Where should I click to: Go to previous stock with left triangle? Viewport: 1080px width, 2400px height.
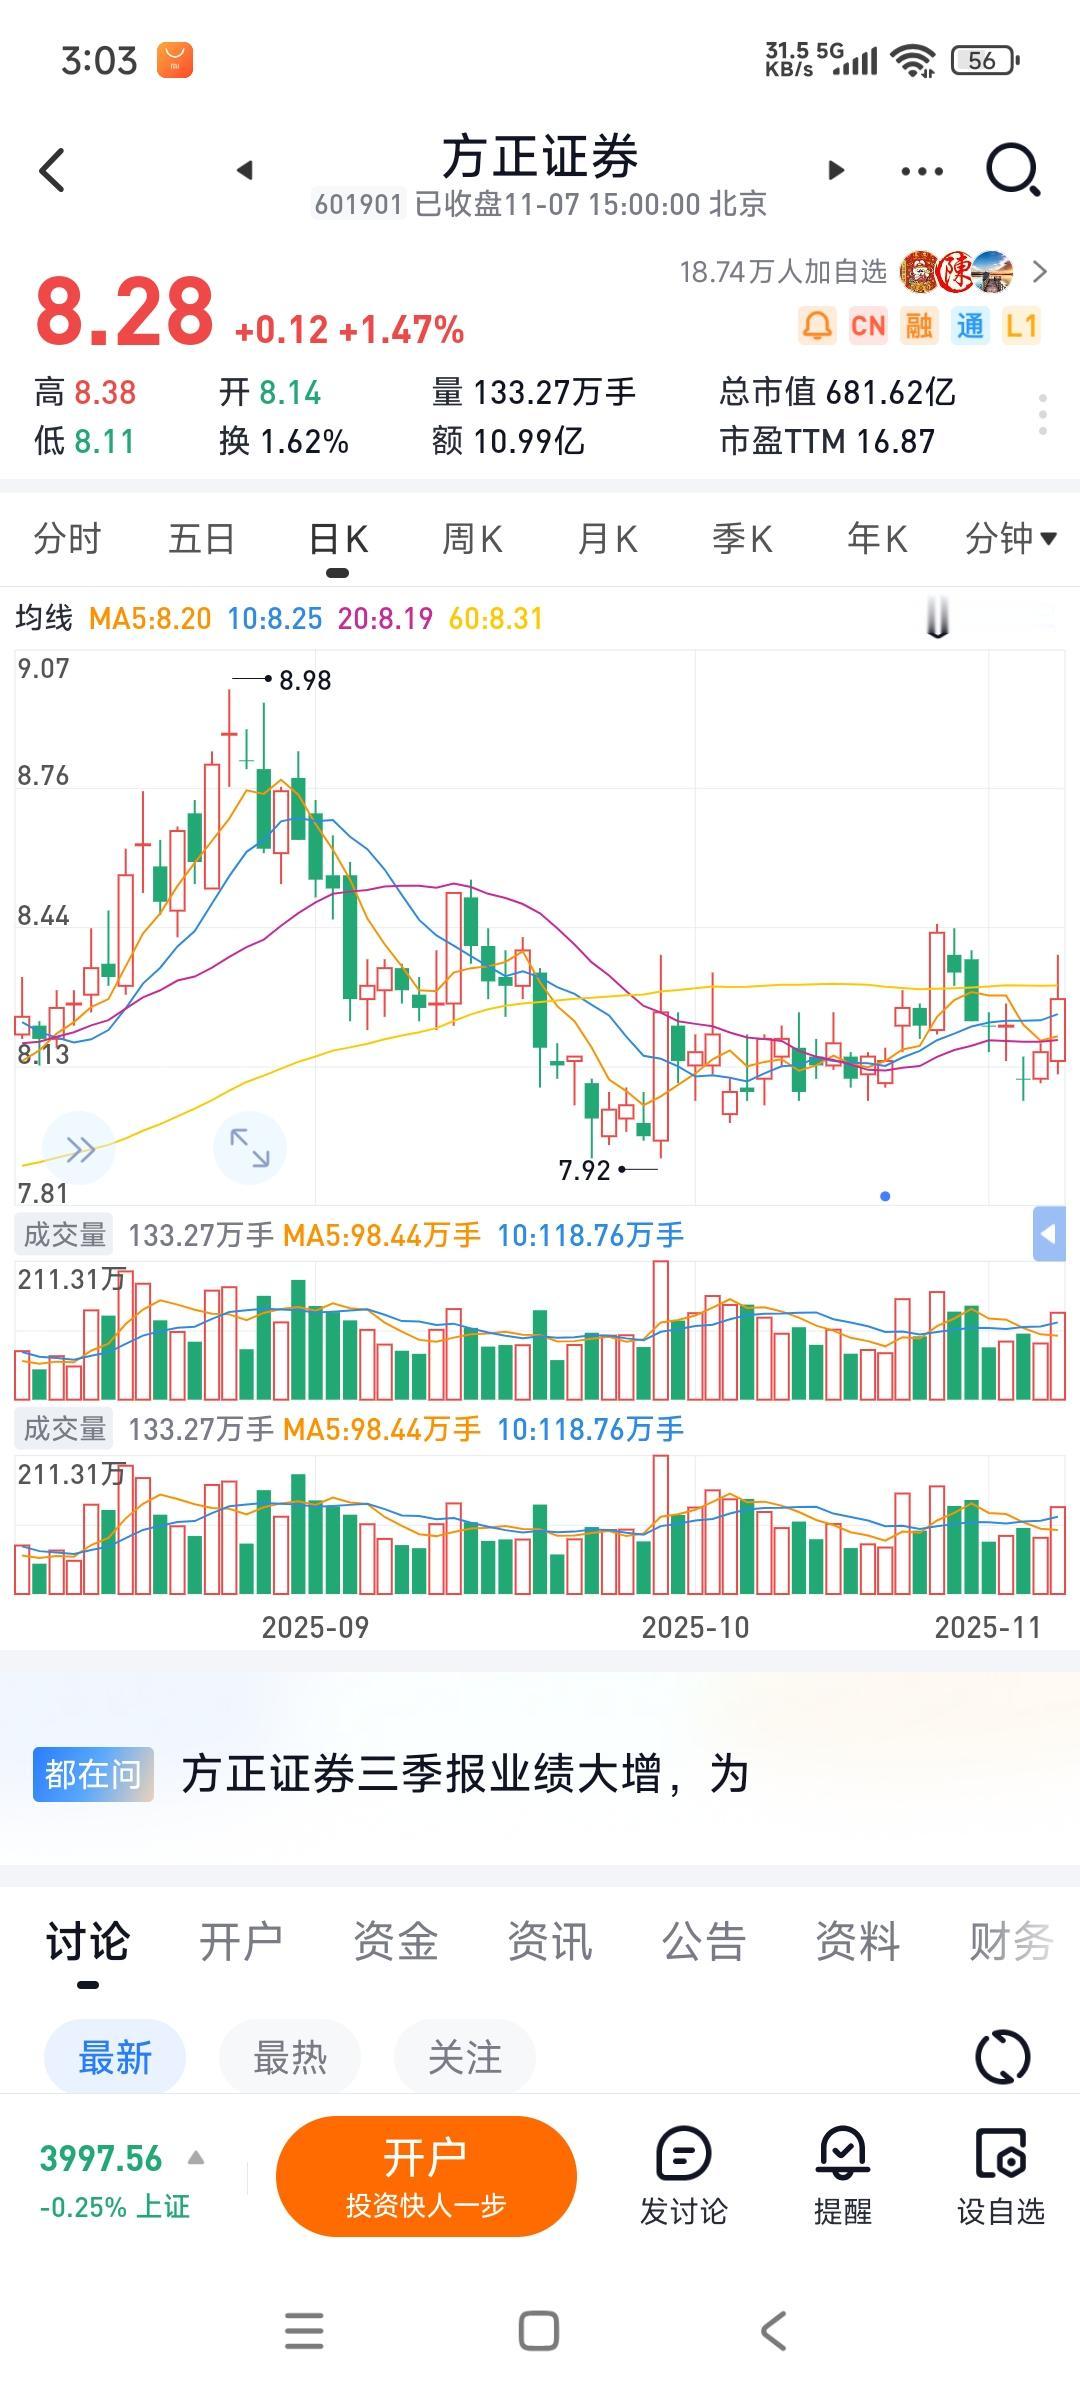pos(245,170)
